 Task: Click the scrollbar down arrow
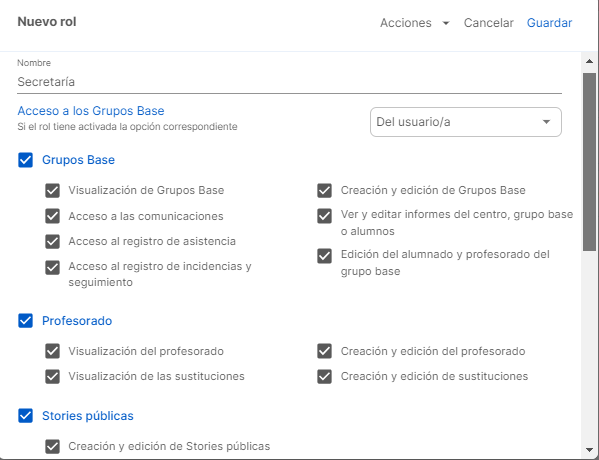point(589,450)
